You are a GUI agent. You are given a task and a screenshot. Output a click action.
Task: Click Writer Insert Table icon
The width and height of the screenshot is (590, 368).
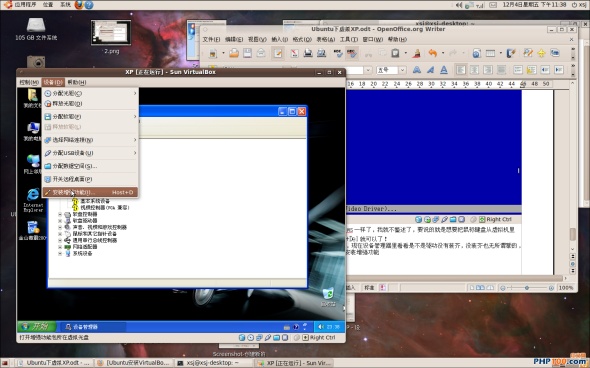click(x=490, y=53)
